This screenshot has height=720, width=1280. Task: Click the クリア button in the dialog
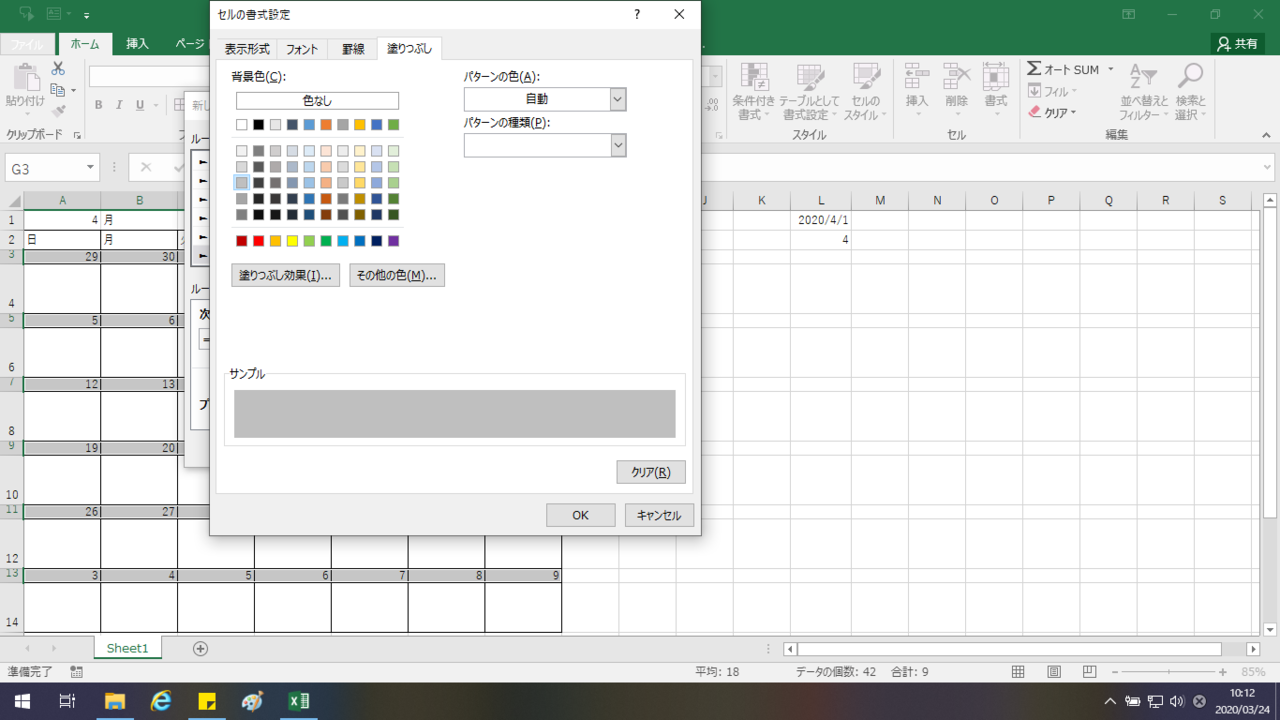point(651,472)
